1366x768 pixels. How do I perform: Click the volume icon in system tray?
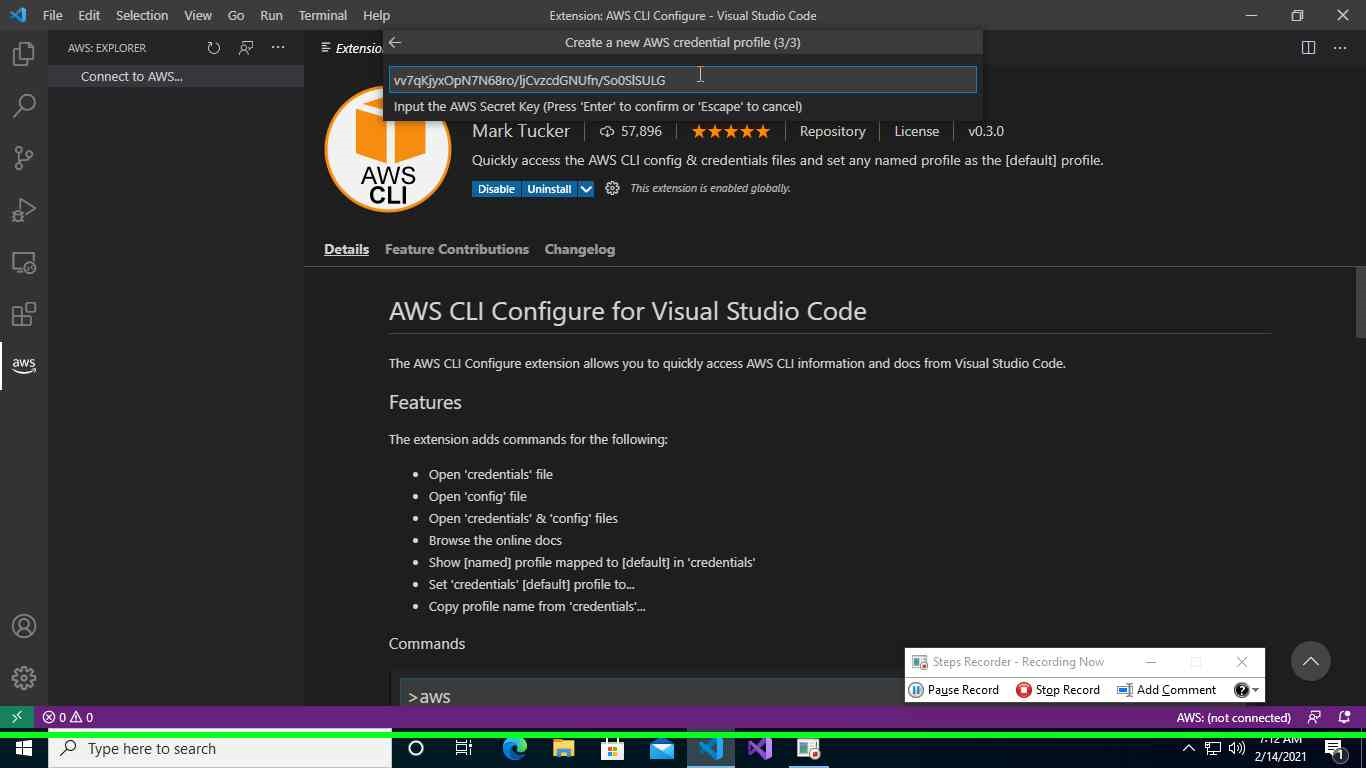(1237, 748)
